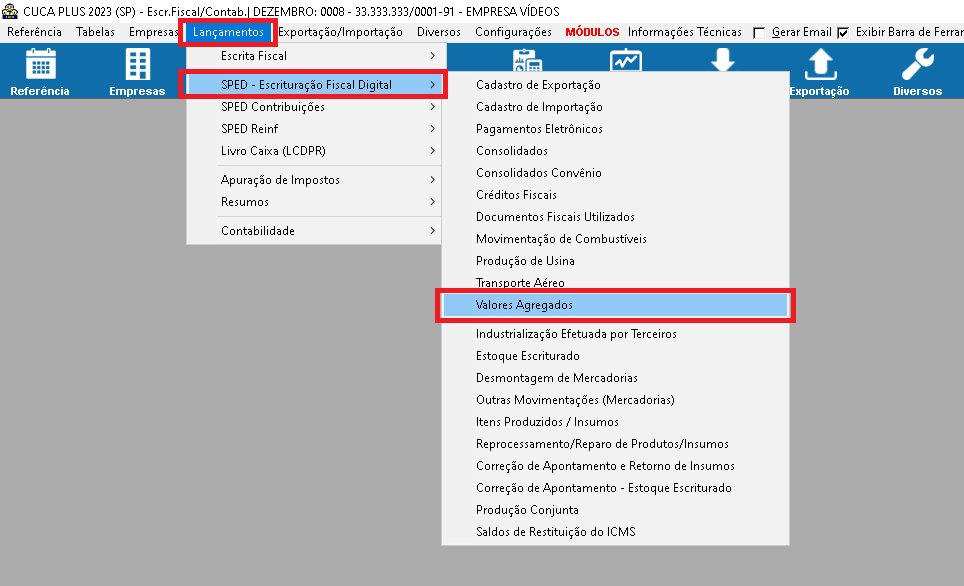Screen dimensions: 964x586
Task: Click the clipboard calculator toolbar icon
Action: [x=527, y=60]
